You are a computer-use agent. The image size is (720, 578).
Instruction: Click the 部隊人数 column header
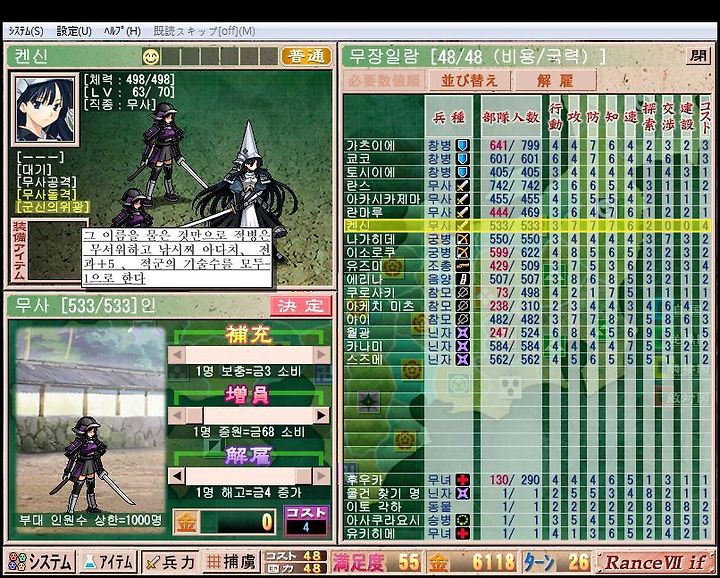511,117
